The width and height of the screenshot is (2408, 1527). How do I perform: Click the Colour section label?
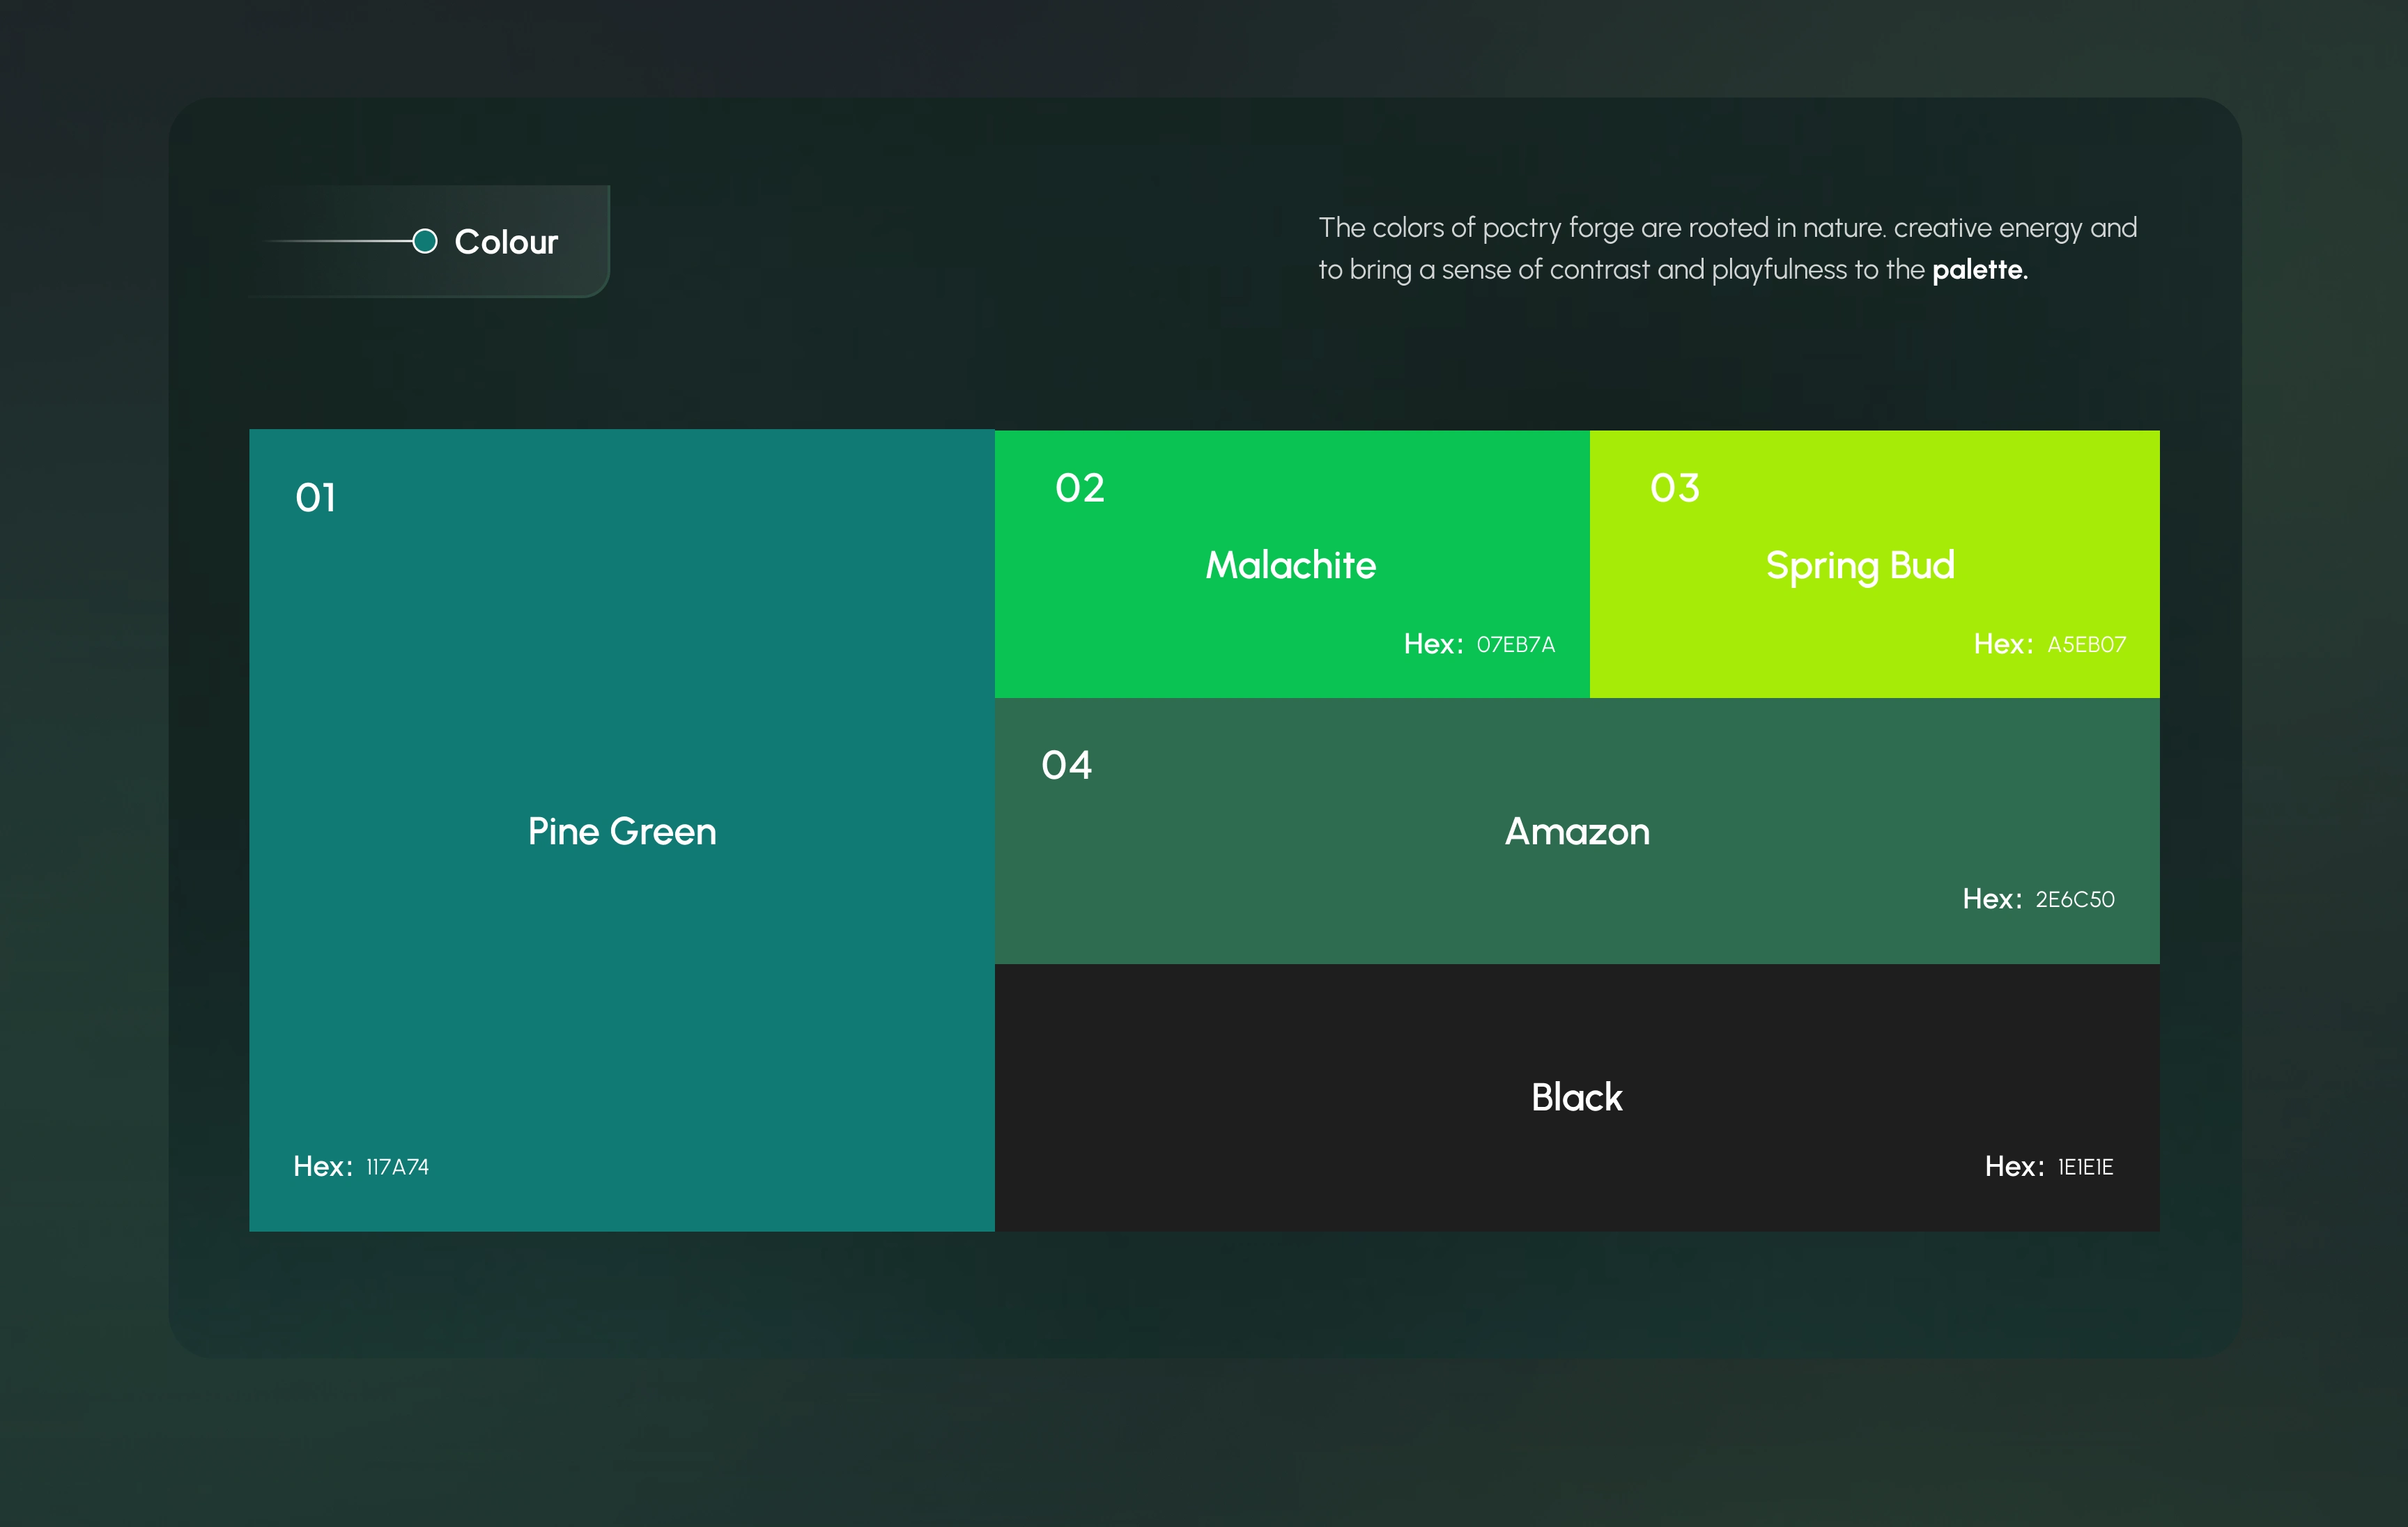(x=506, y=242)
